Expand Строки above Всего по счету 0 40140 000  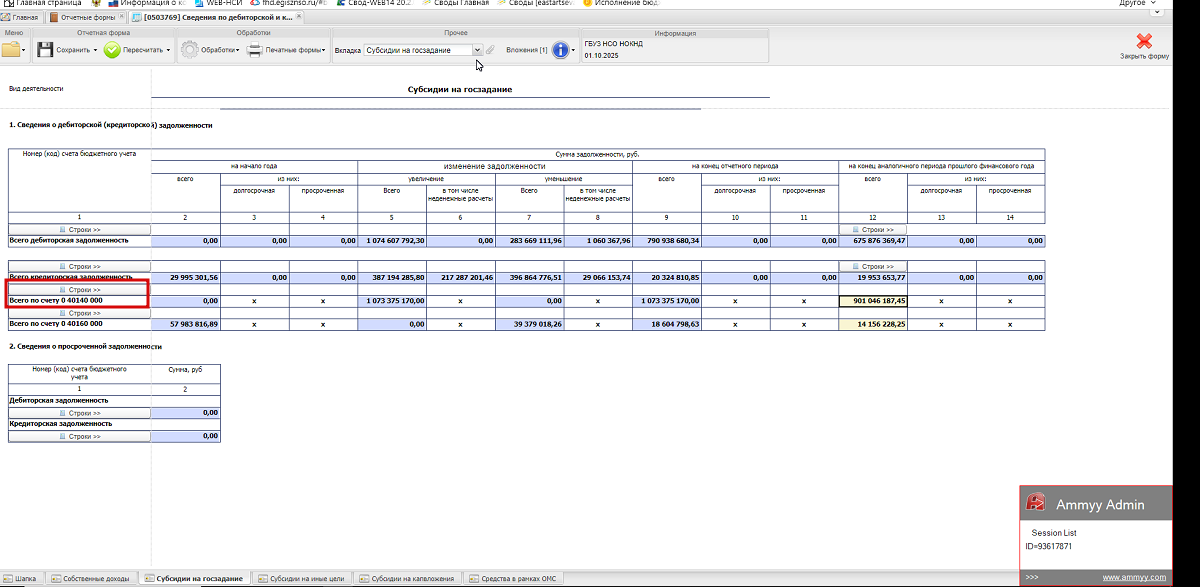coord(79,290)
